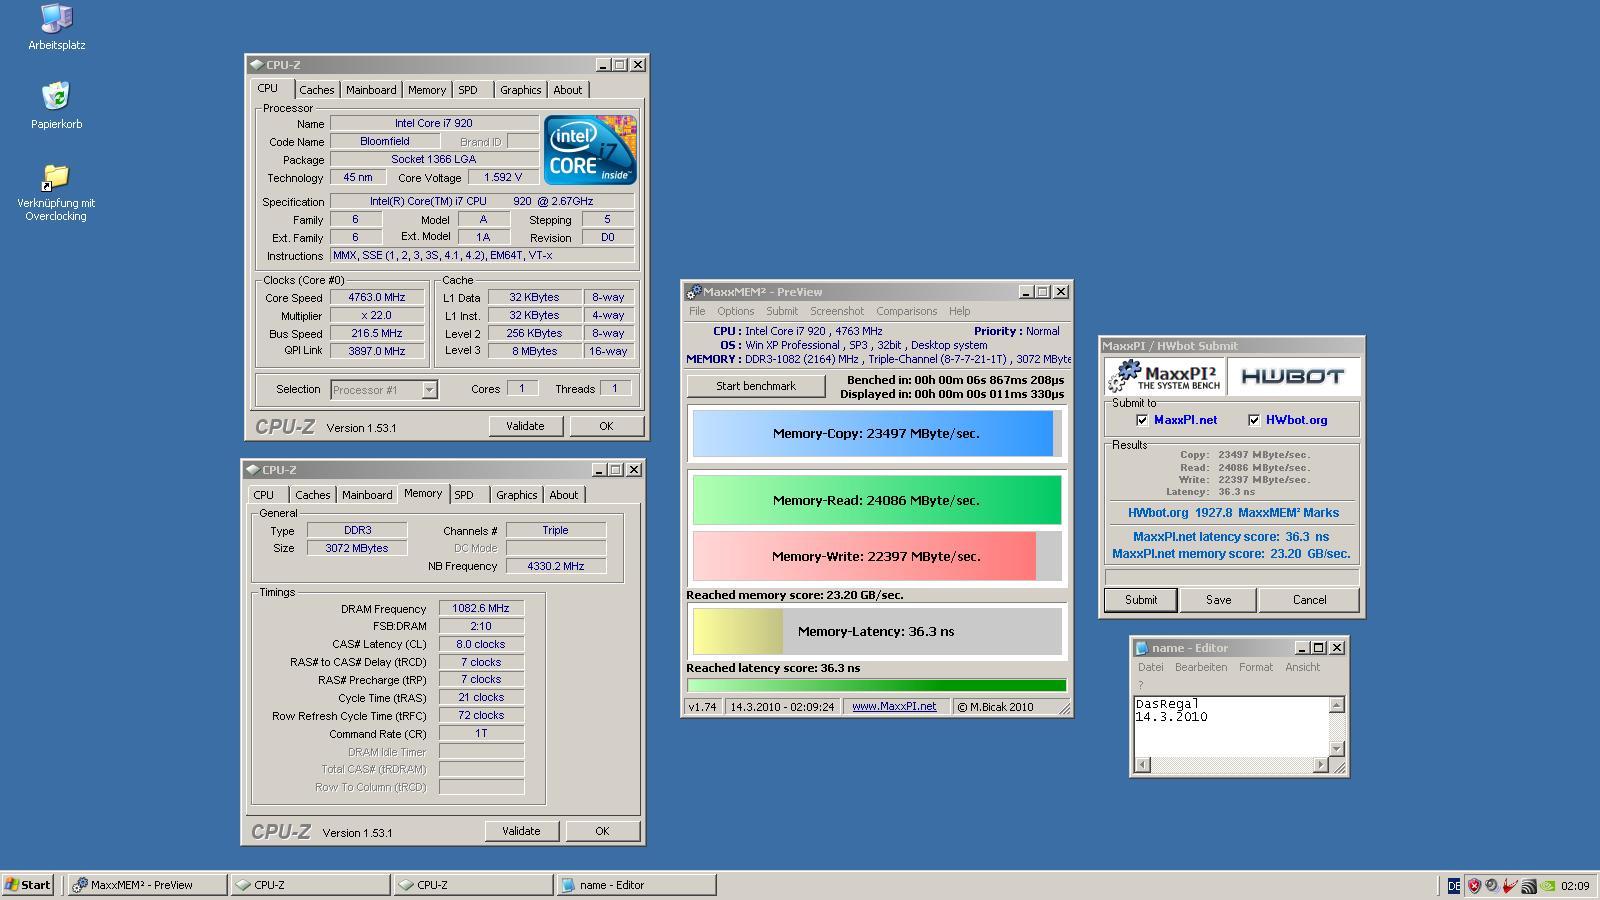This screenshot has width=1600, height=900.
Task: Click Submit button in HWbot Submit window
Action: pyautogui.click(x=1141, y=600)
